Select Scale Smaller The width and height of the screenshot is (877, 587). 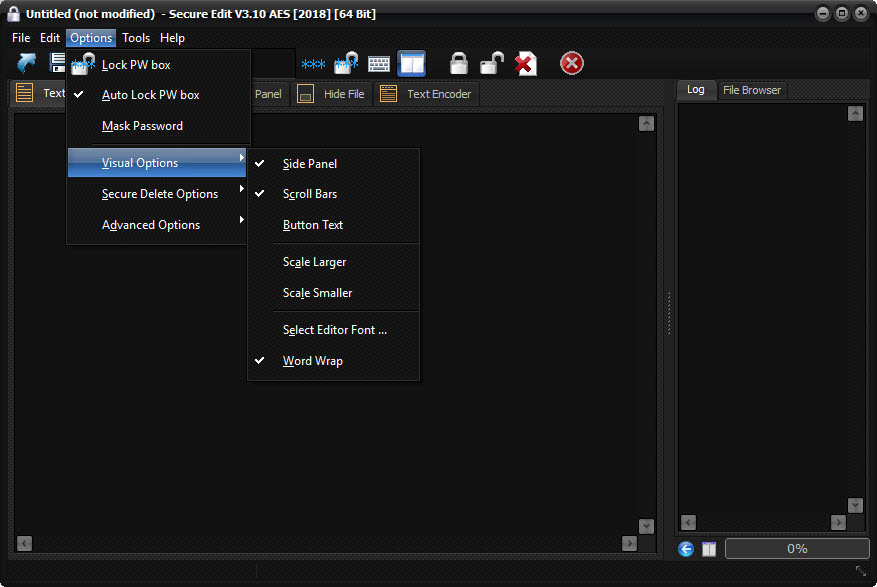333,293
